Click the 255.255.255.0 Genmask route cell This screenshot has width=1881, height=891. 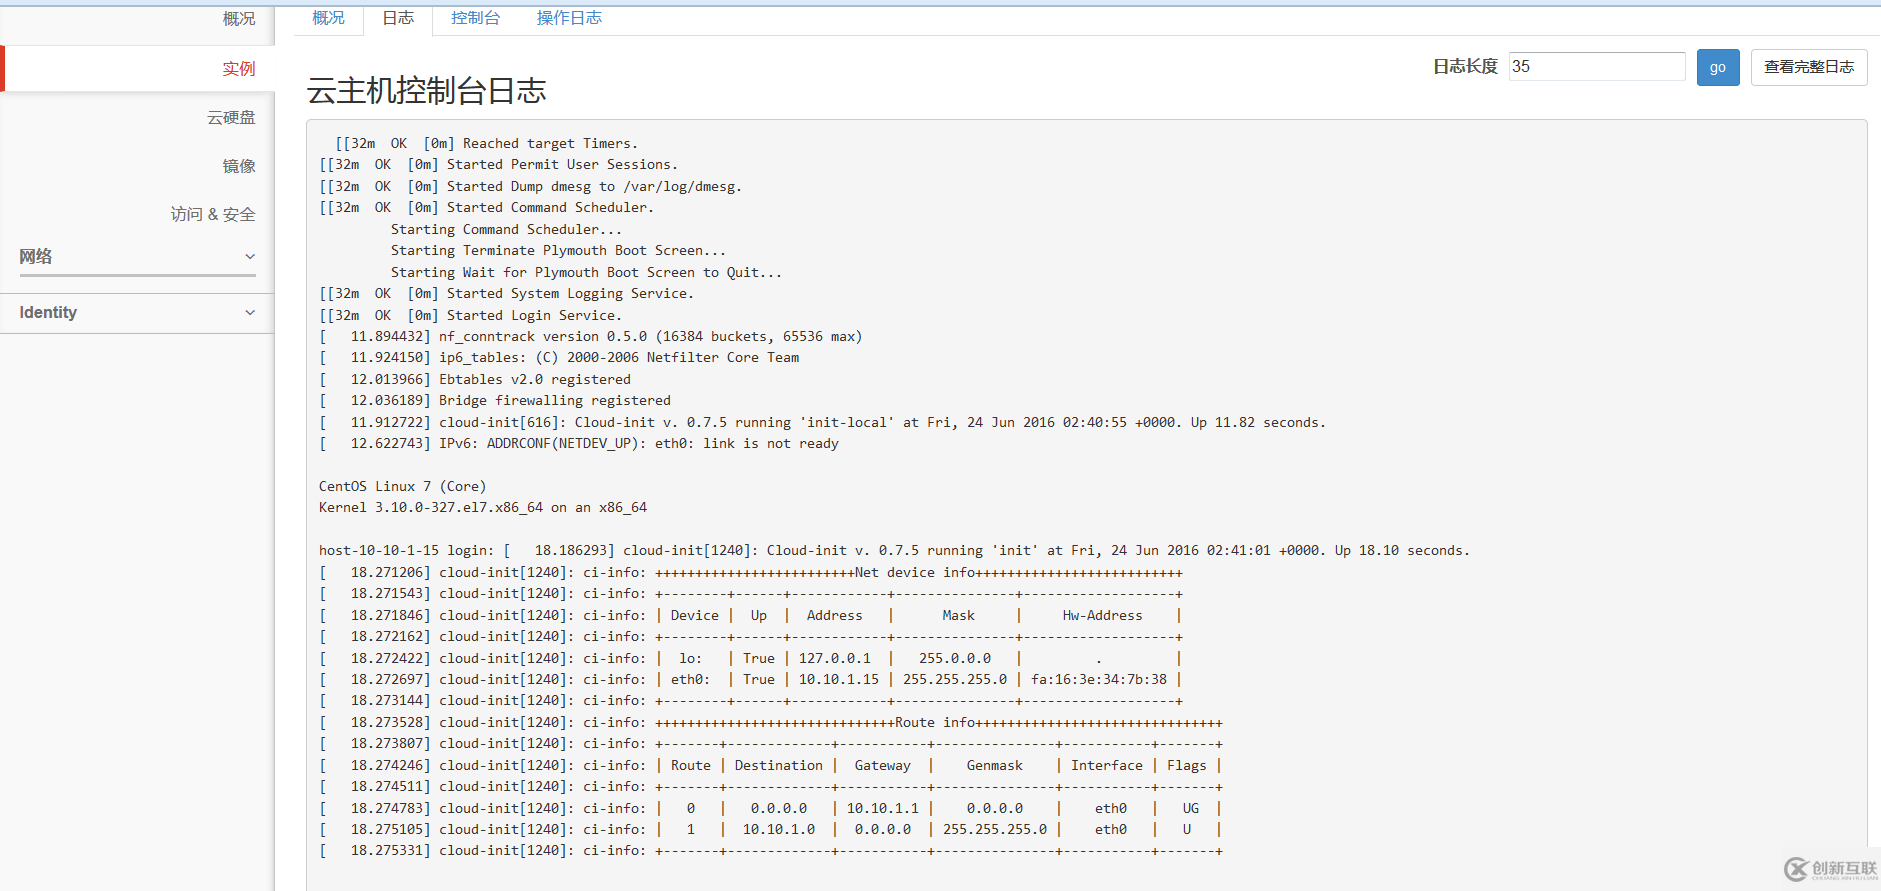(995, 830)
